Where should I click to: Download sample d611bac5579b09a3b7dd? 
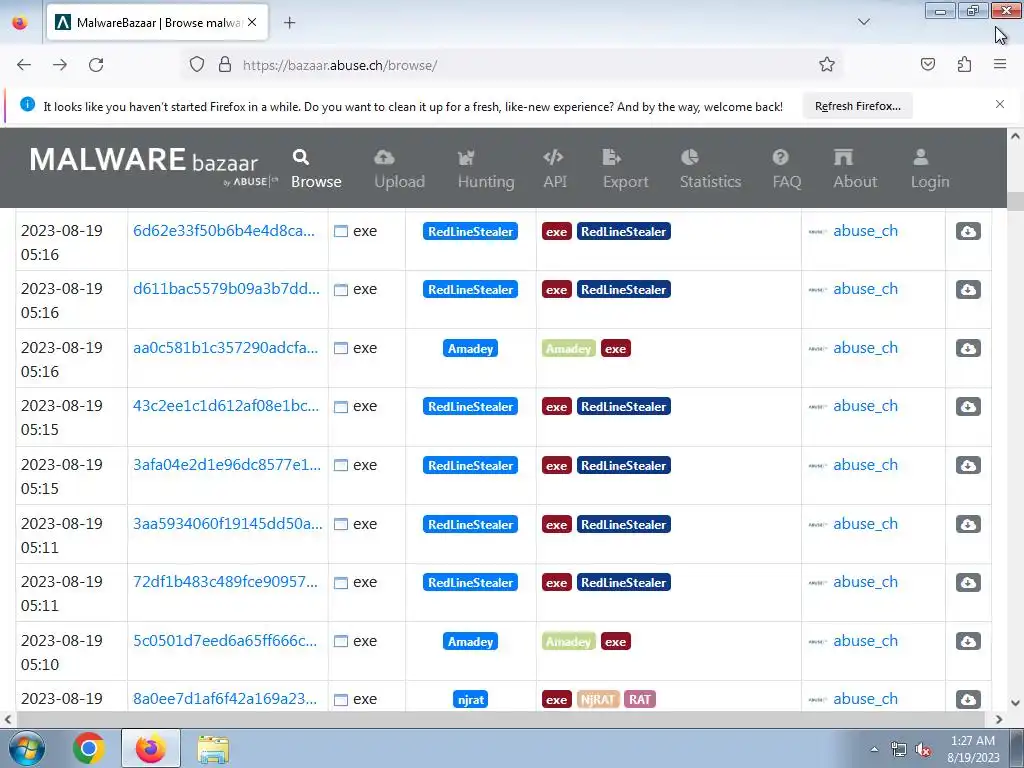(968, 289)
